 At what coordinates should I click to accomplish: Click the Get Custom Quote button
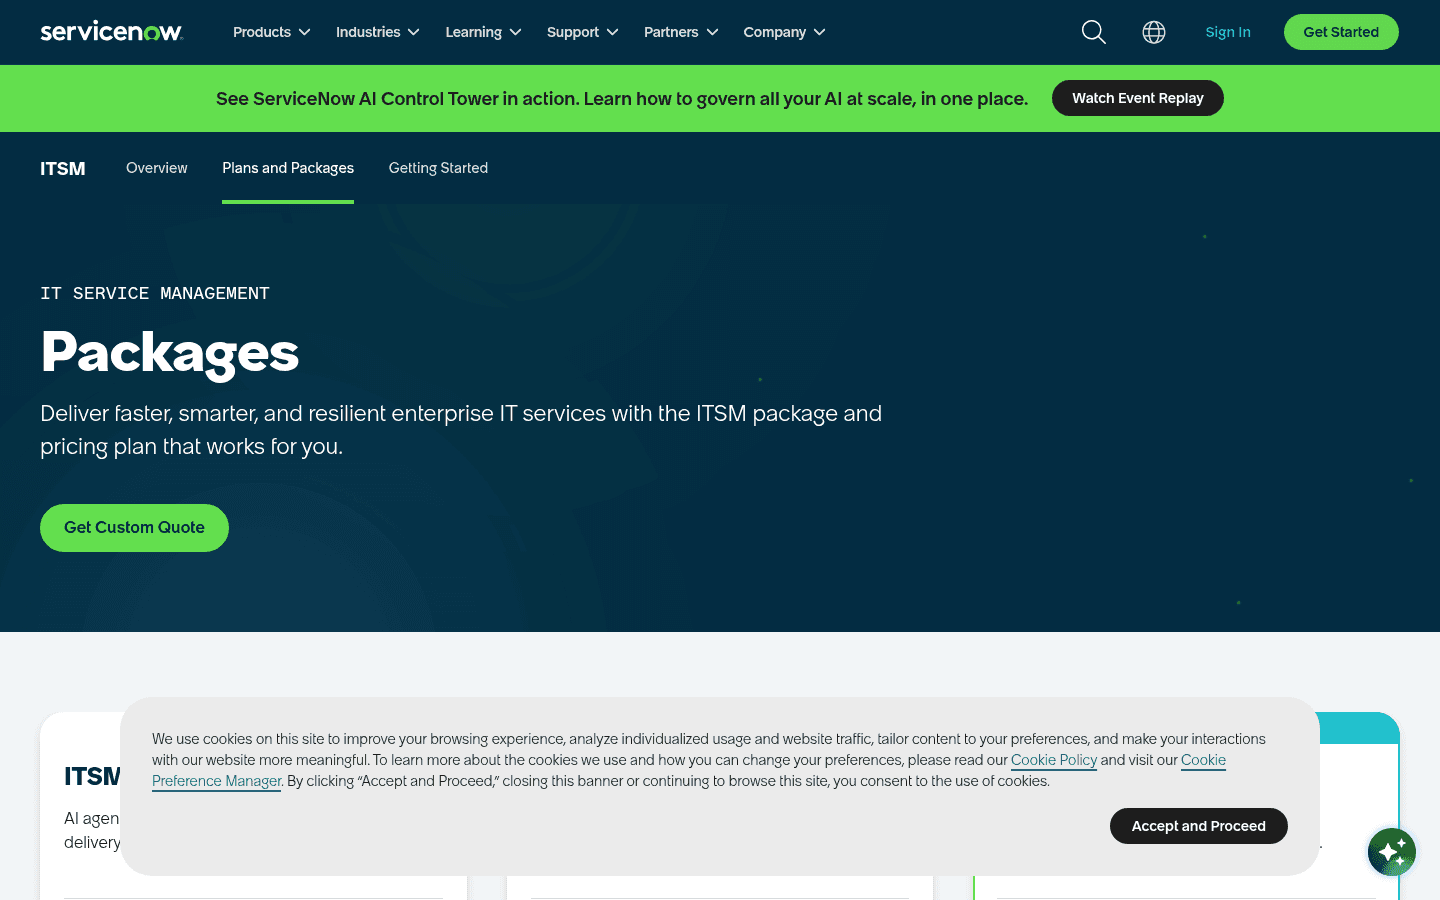(x=134, y=527)
